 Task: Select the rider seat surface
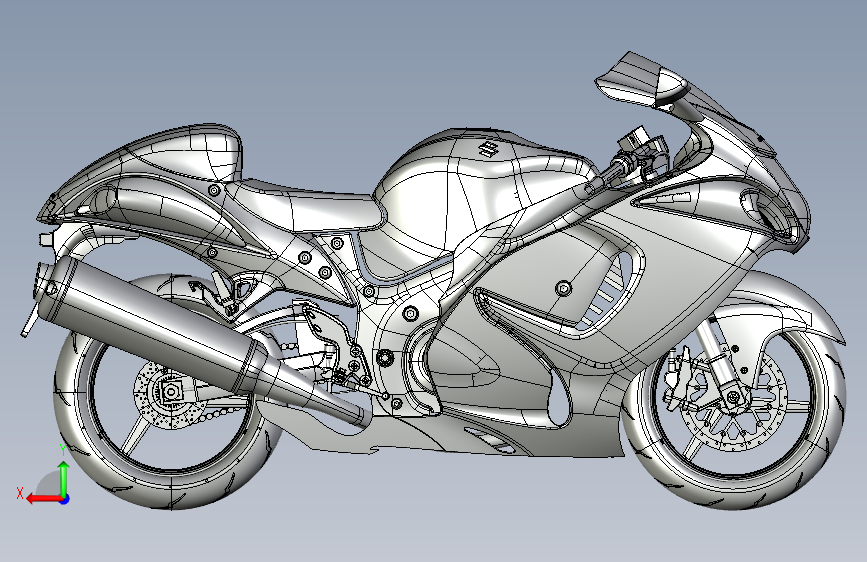tap(310, 206)
